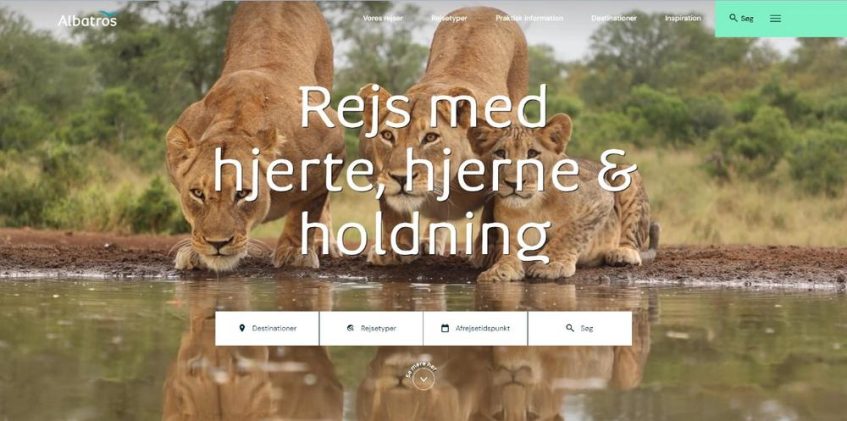Click the "Rejs med hjerte" hero heading
Screen dimensions: 847x421
(425, 172)
